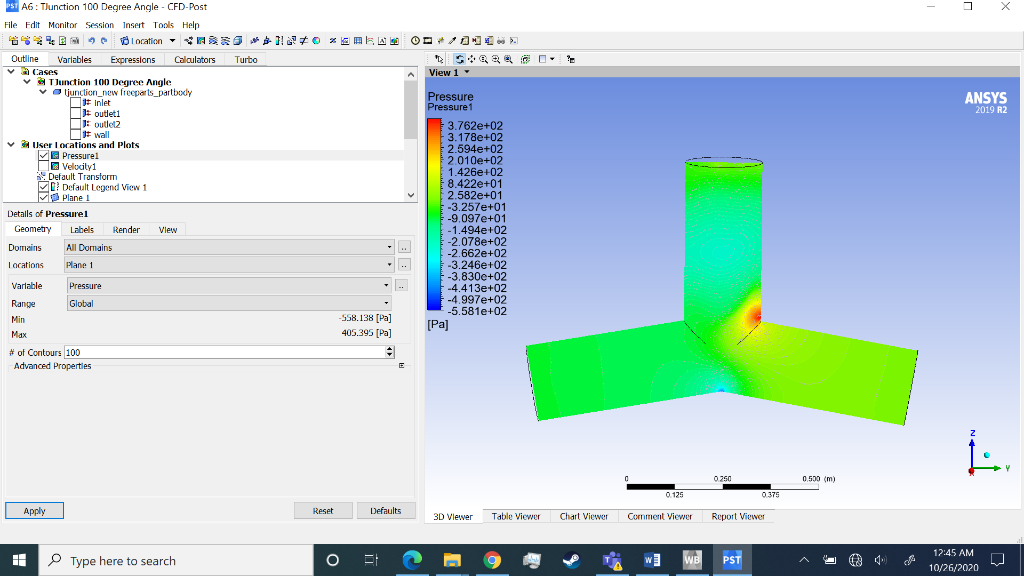Screen dimensions: 1024x576
Task: Check Velocity1 contour visibility
Action: tap(44, 166)
